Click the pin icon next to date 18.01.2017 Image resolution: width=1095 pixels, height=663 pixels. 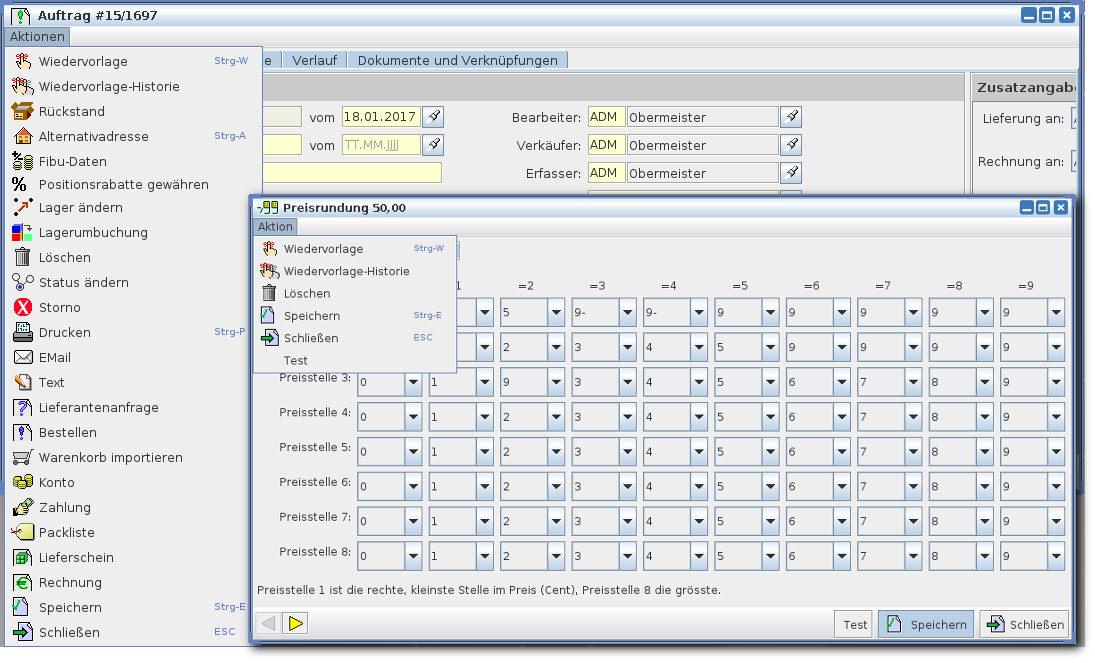433,117
